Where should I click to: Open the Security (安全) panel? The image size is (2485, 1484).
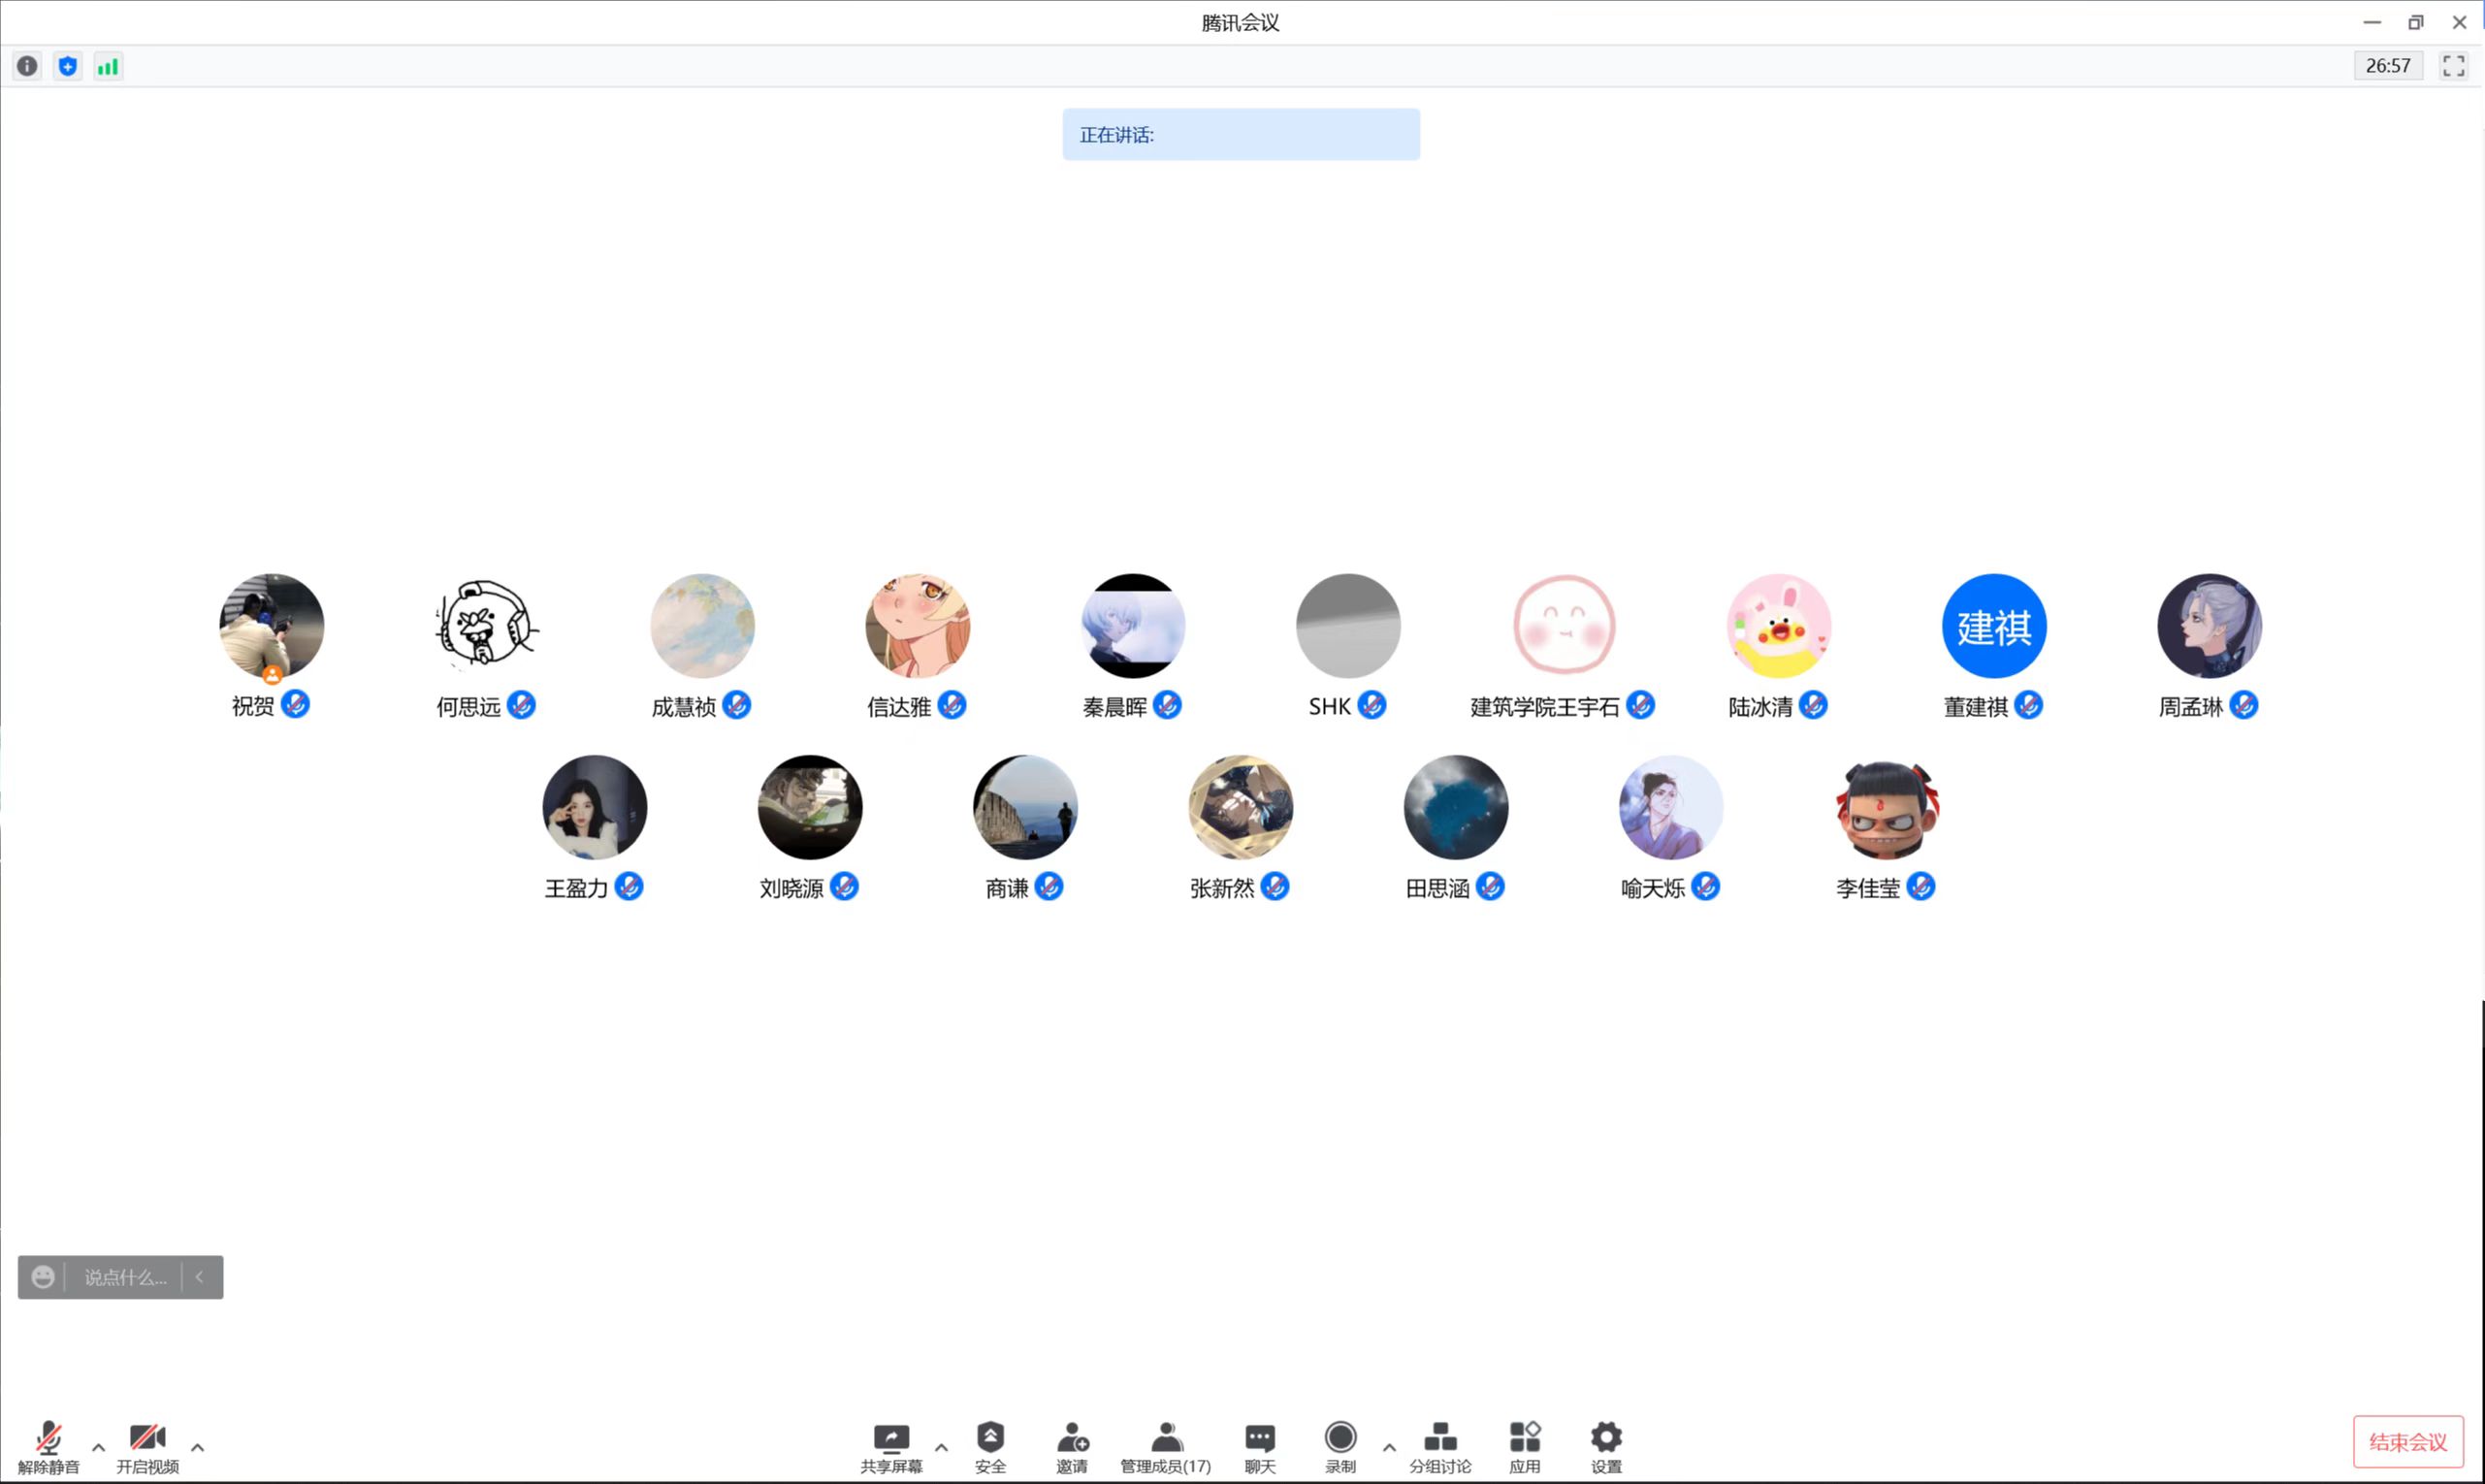coord(990,1446)
